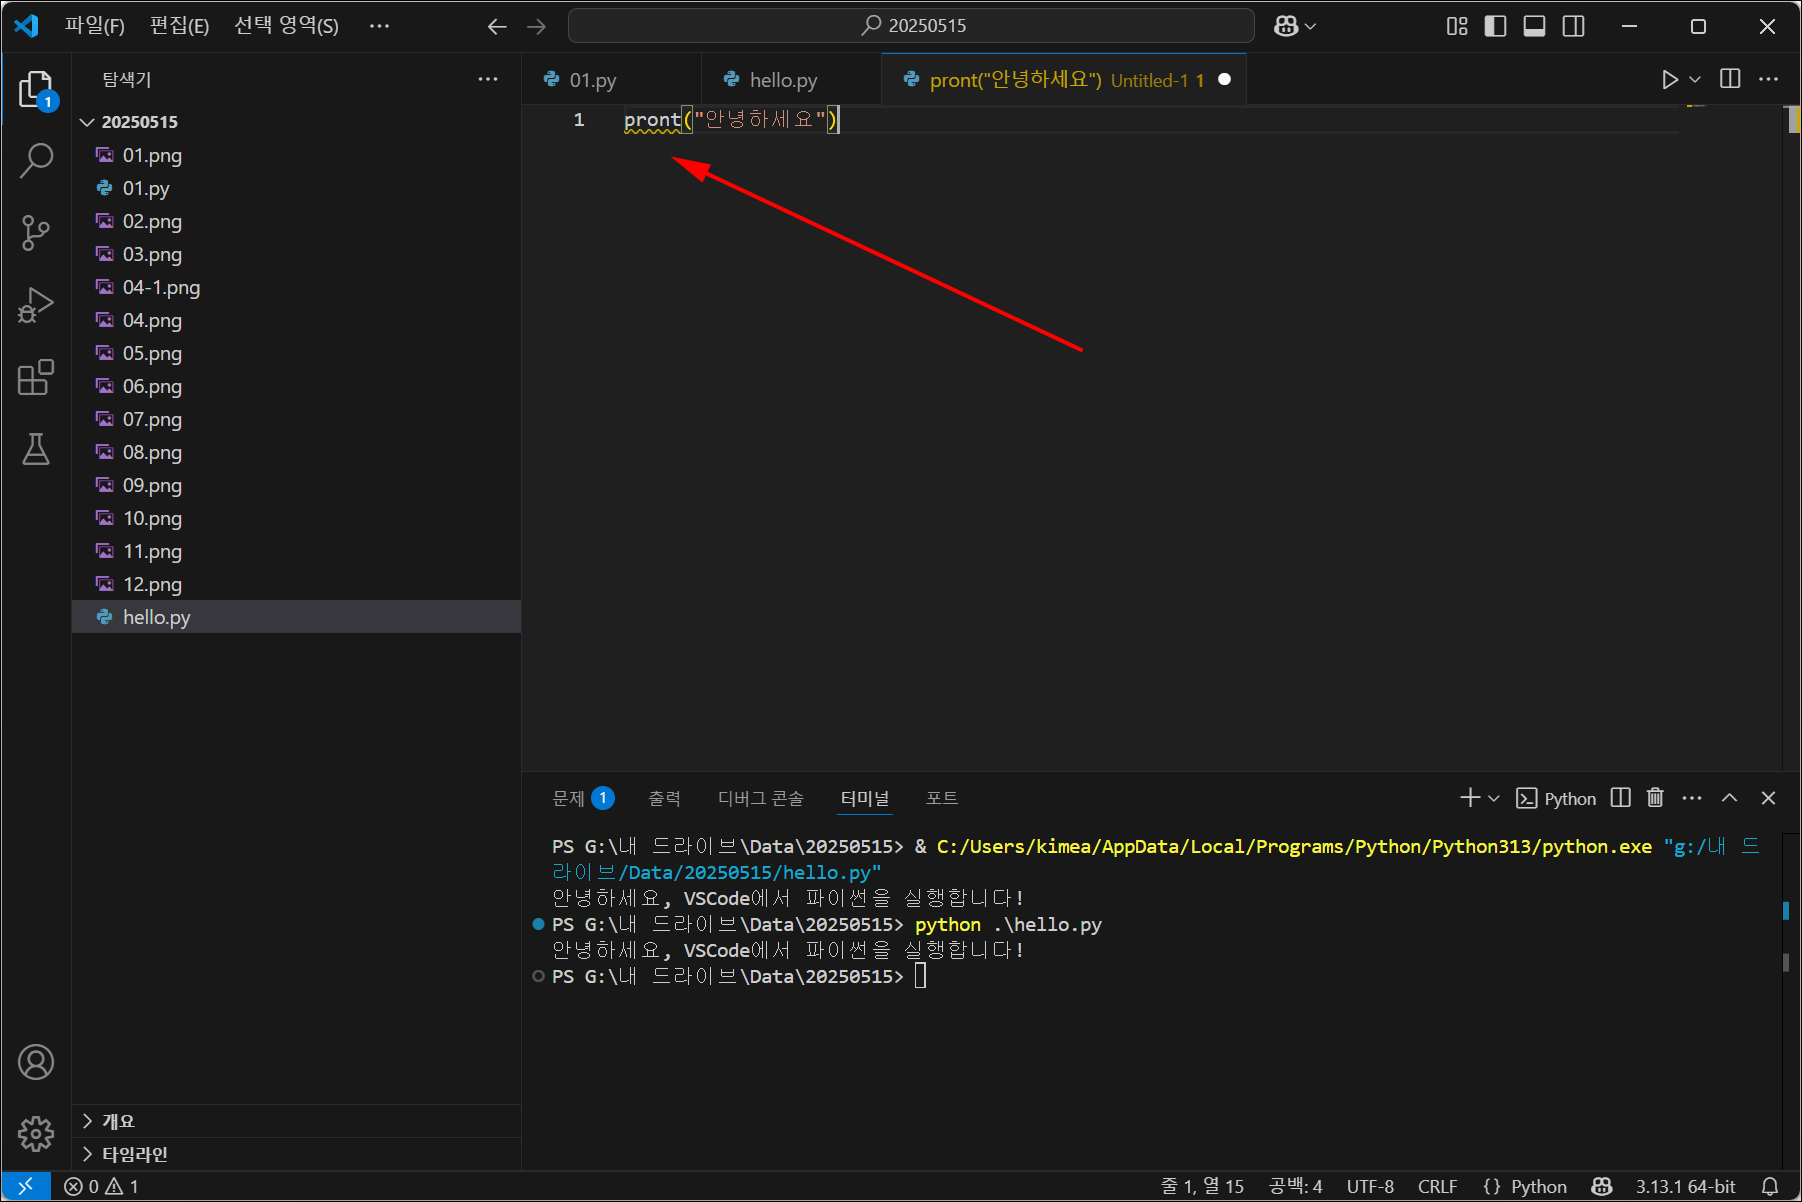Viewport: 1802px width, 1202px height.
Task: Open the 편집(E) menu
Action: tap(179, 26)
